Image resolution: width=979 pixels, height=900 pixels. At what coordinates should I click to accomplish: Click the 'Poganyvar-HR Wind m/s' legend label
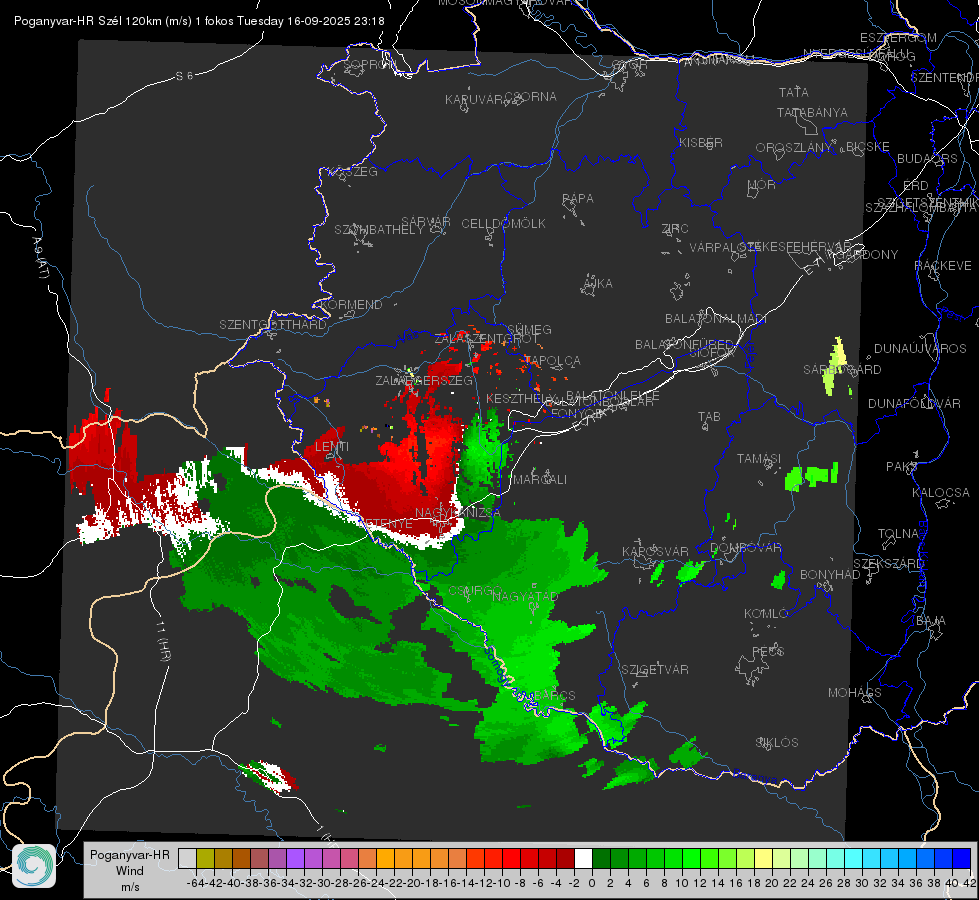(130, 870)
